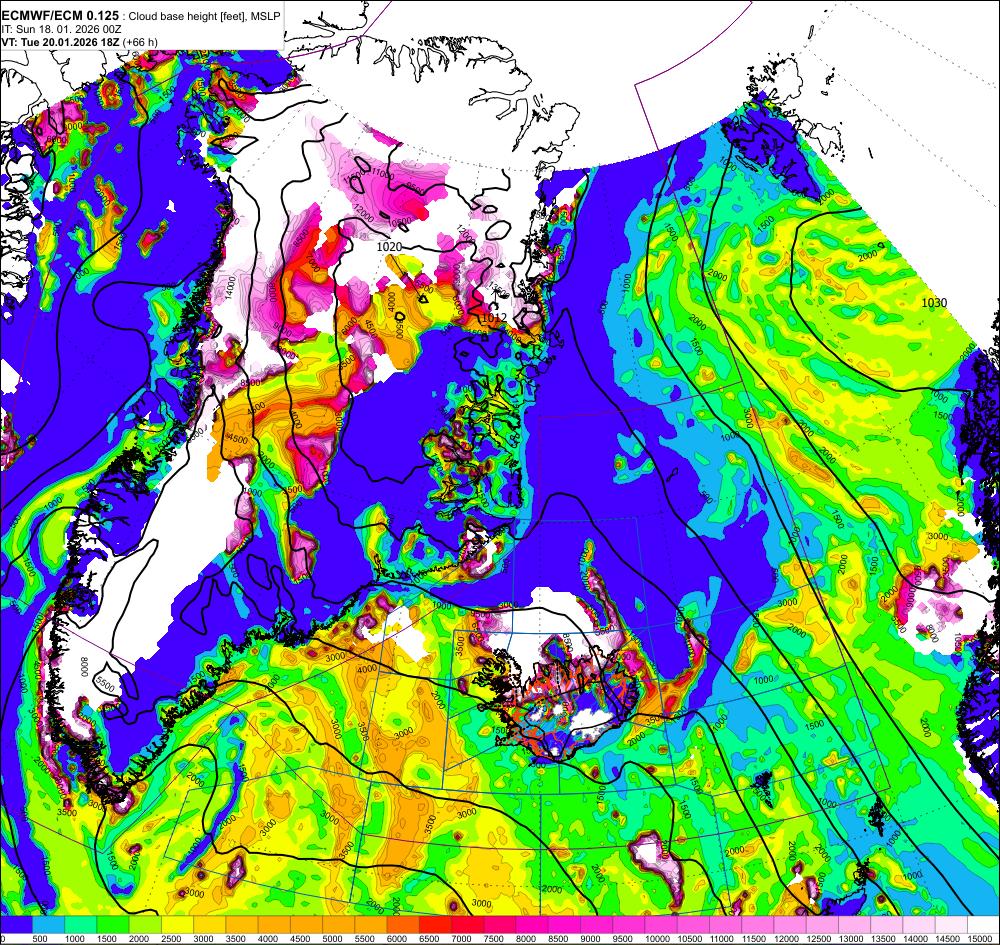Screen dimensions: 1000x945
Task: Click the yellow legend swatch between 2500 and 3000
Action: tap(177, 925)
